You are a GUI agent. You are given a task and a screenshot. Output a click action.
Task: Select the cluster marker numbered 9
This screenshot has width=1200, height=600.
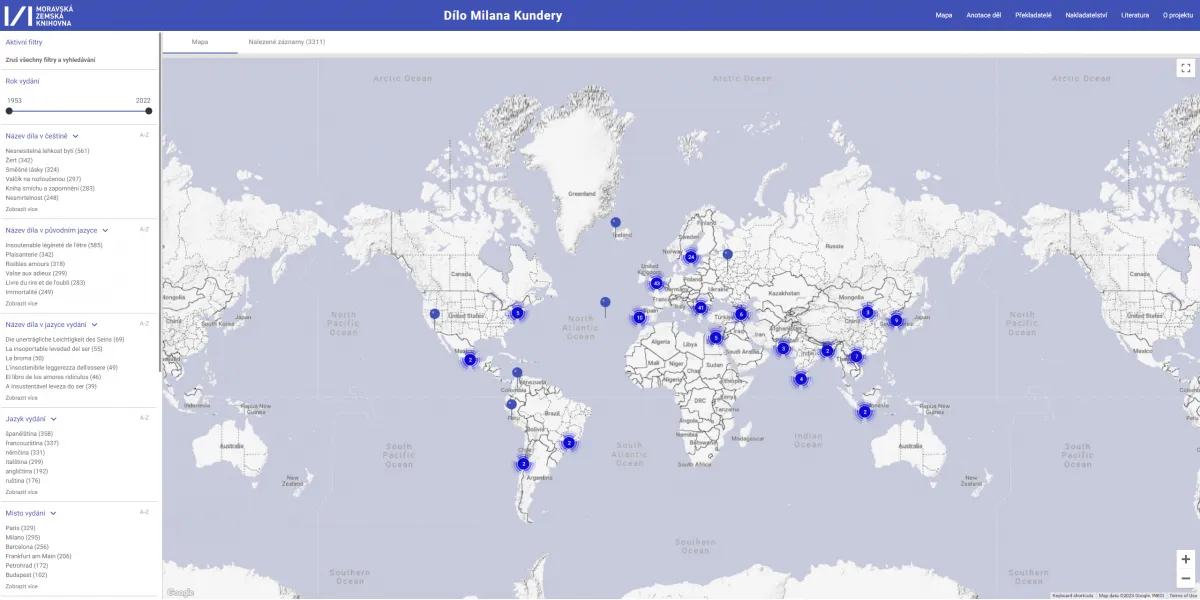pyautogui.click(x=896, y=320)
